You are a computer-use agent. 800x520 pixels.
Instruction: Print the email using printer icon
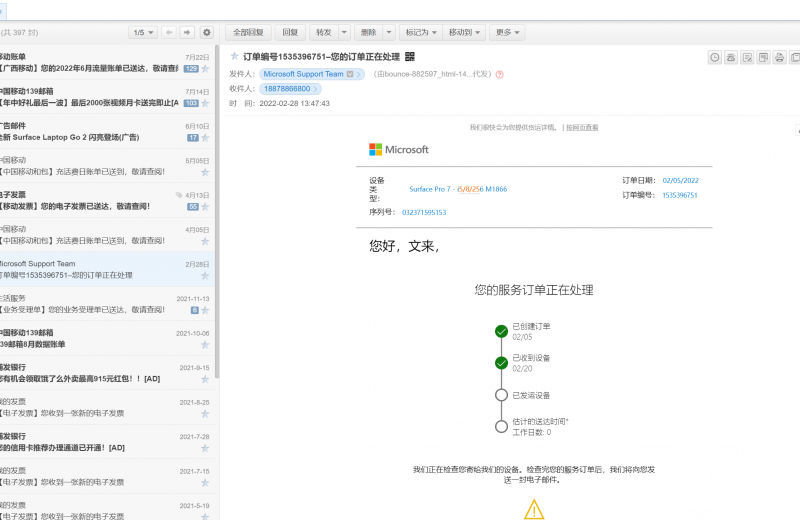[779, 58]
